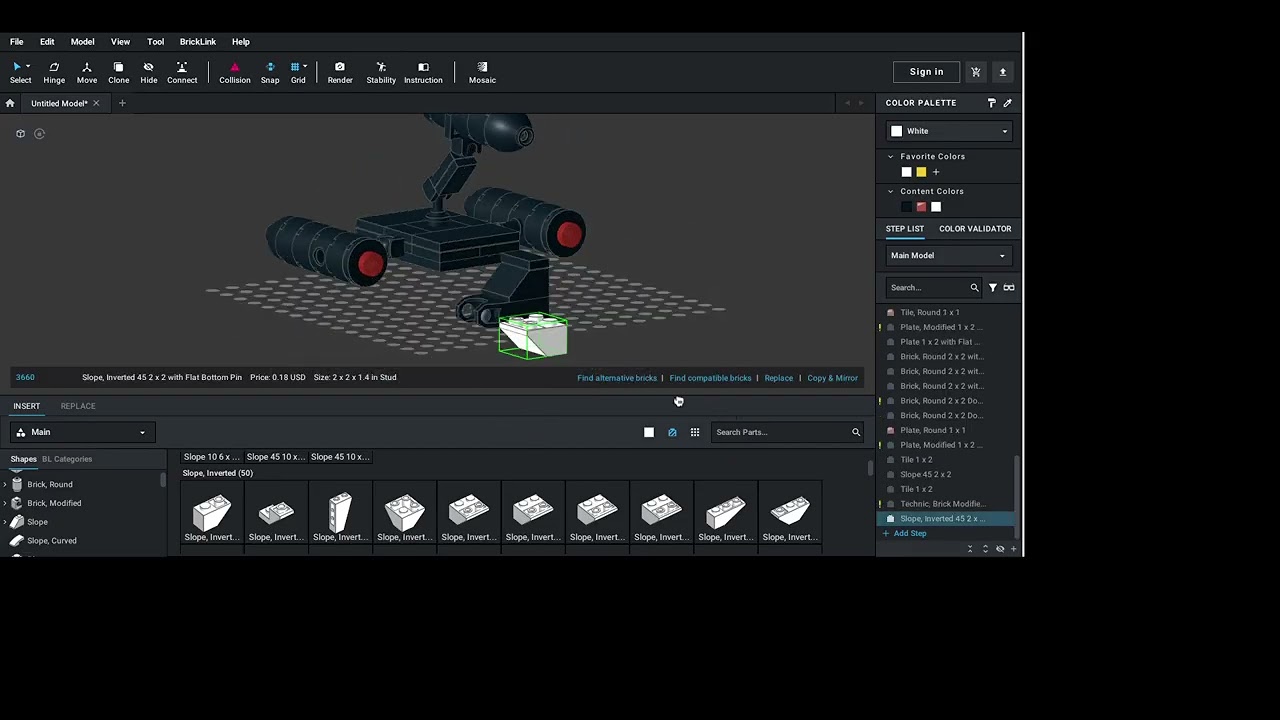Open the Render tool

(x=340, y=72)
